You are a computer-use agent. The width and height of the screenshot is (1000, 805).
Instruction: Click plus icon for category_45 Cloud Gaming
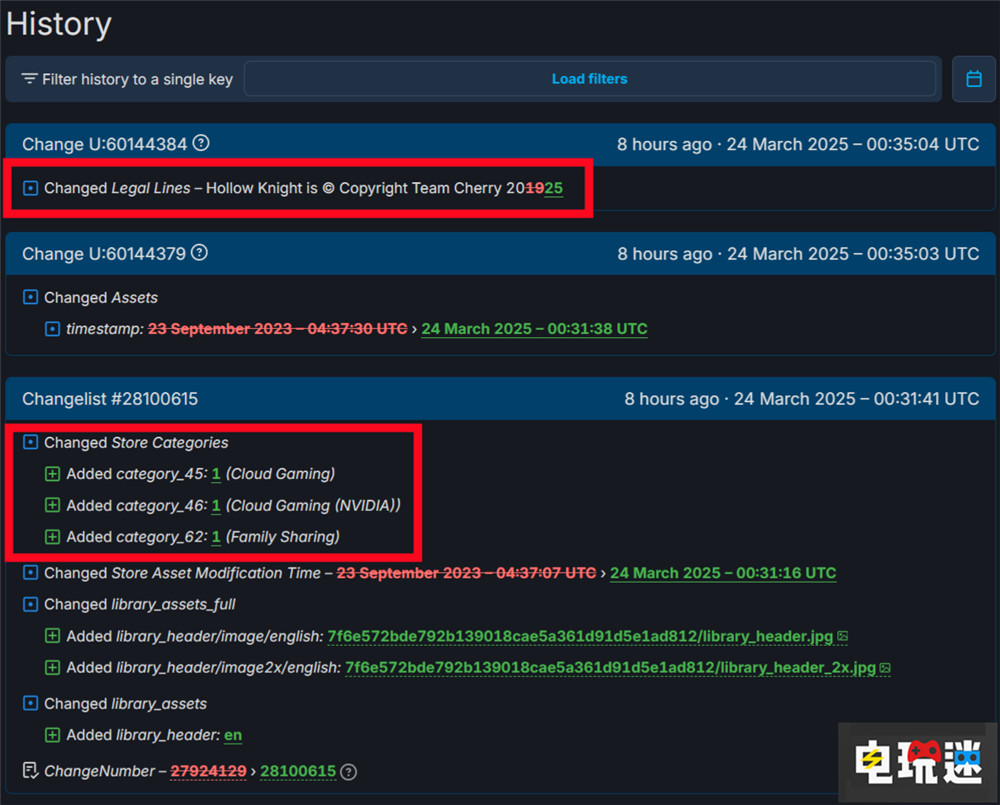(53, 474)
